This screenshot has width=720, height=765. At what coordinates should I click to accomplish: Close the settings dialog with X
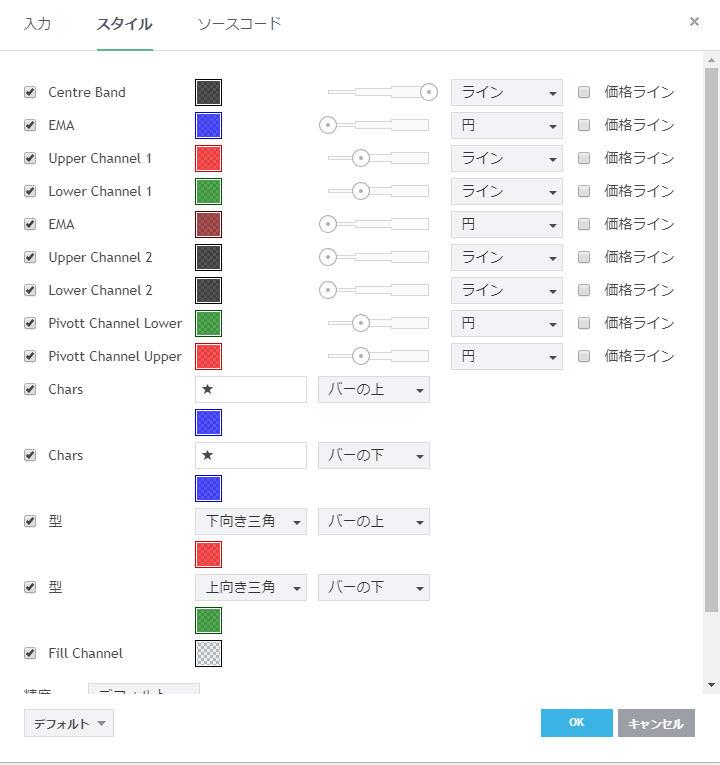click(694, 21)
